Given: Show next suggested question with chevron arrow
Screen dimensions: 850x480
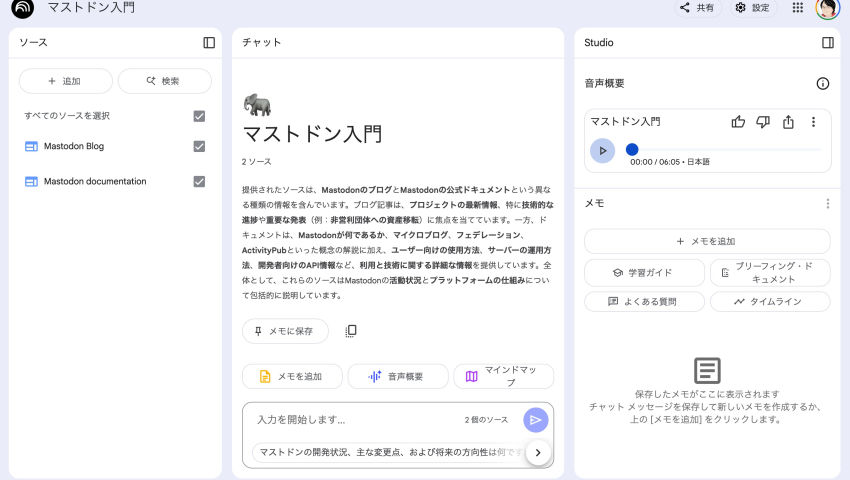Looking at the screenshot, I should 538,453.
